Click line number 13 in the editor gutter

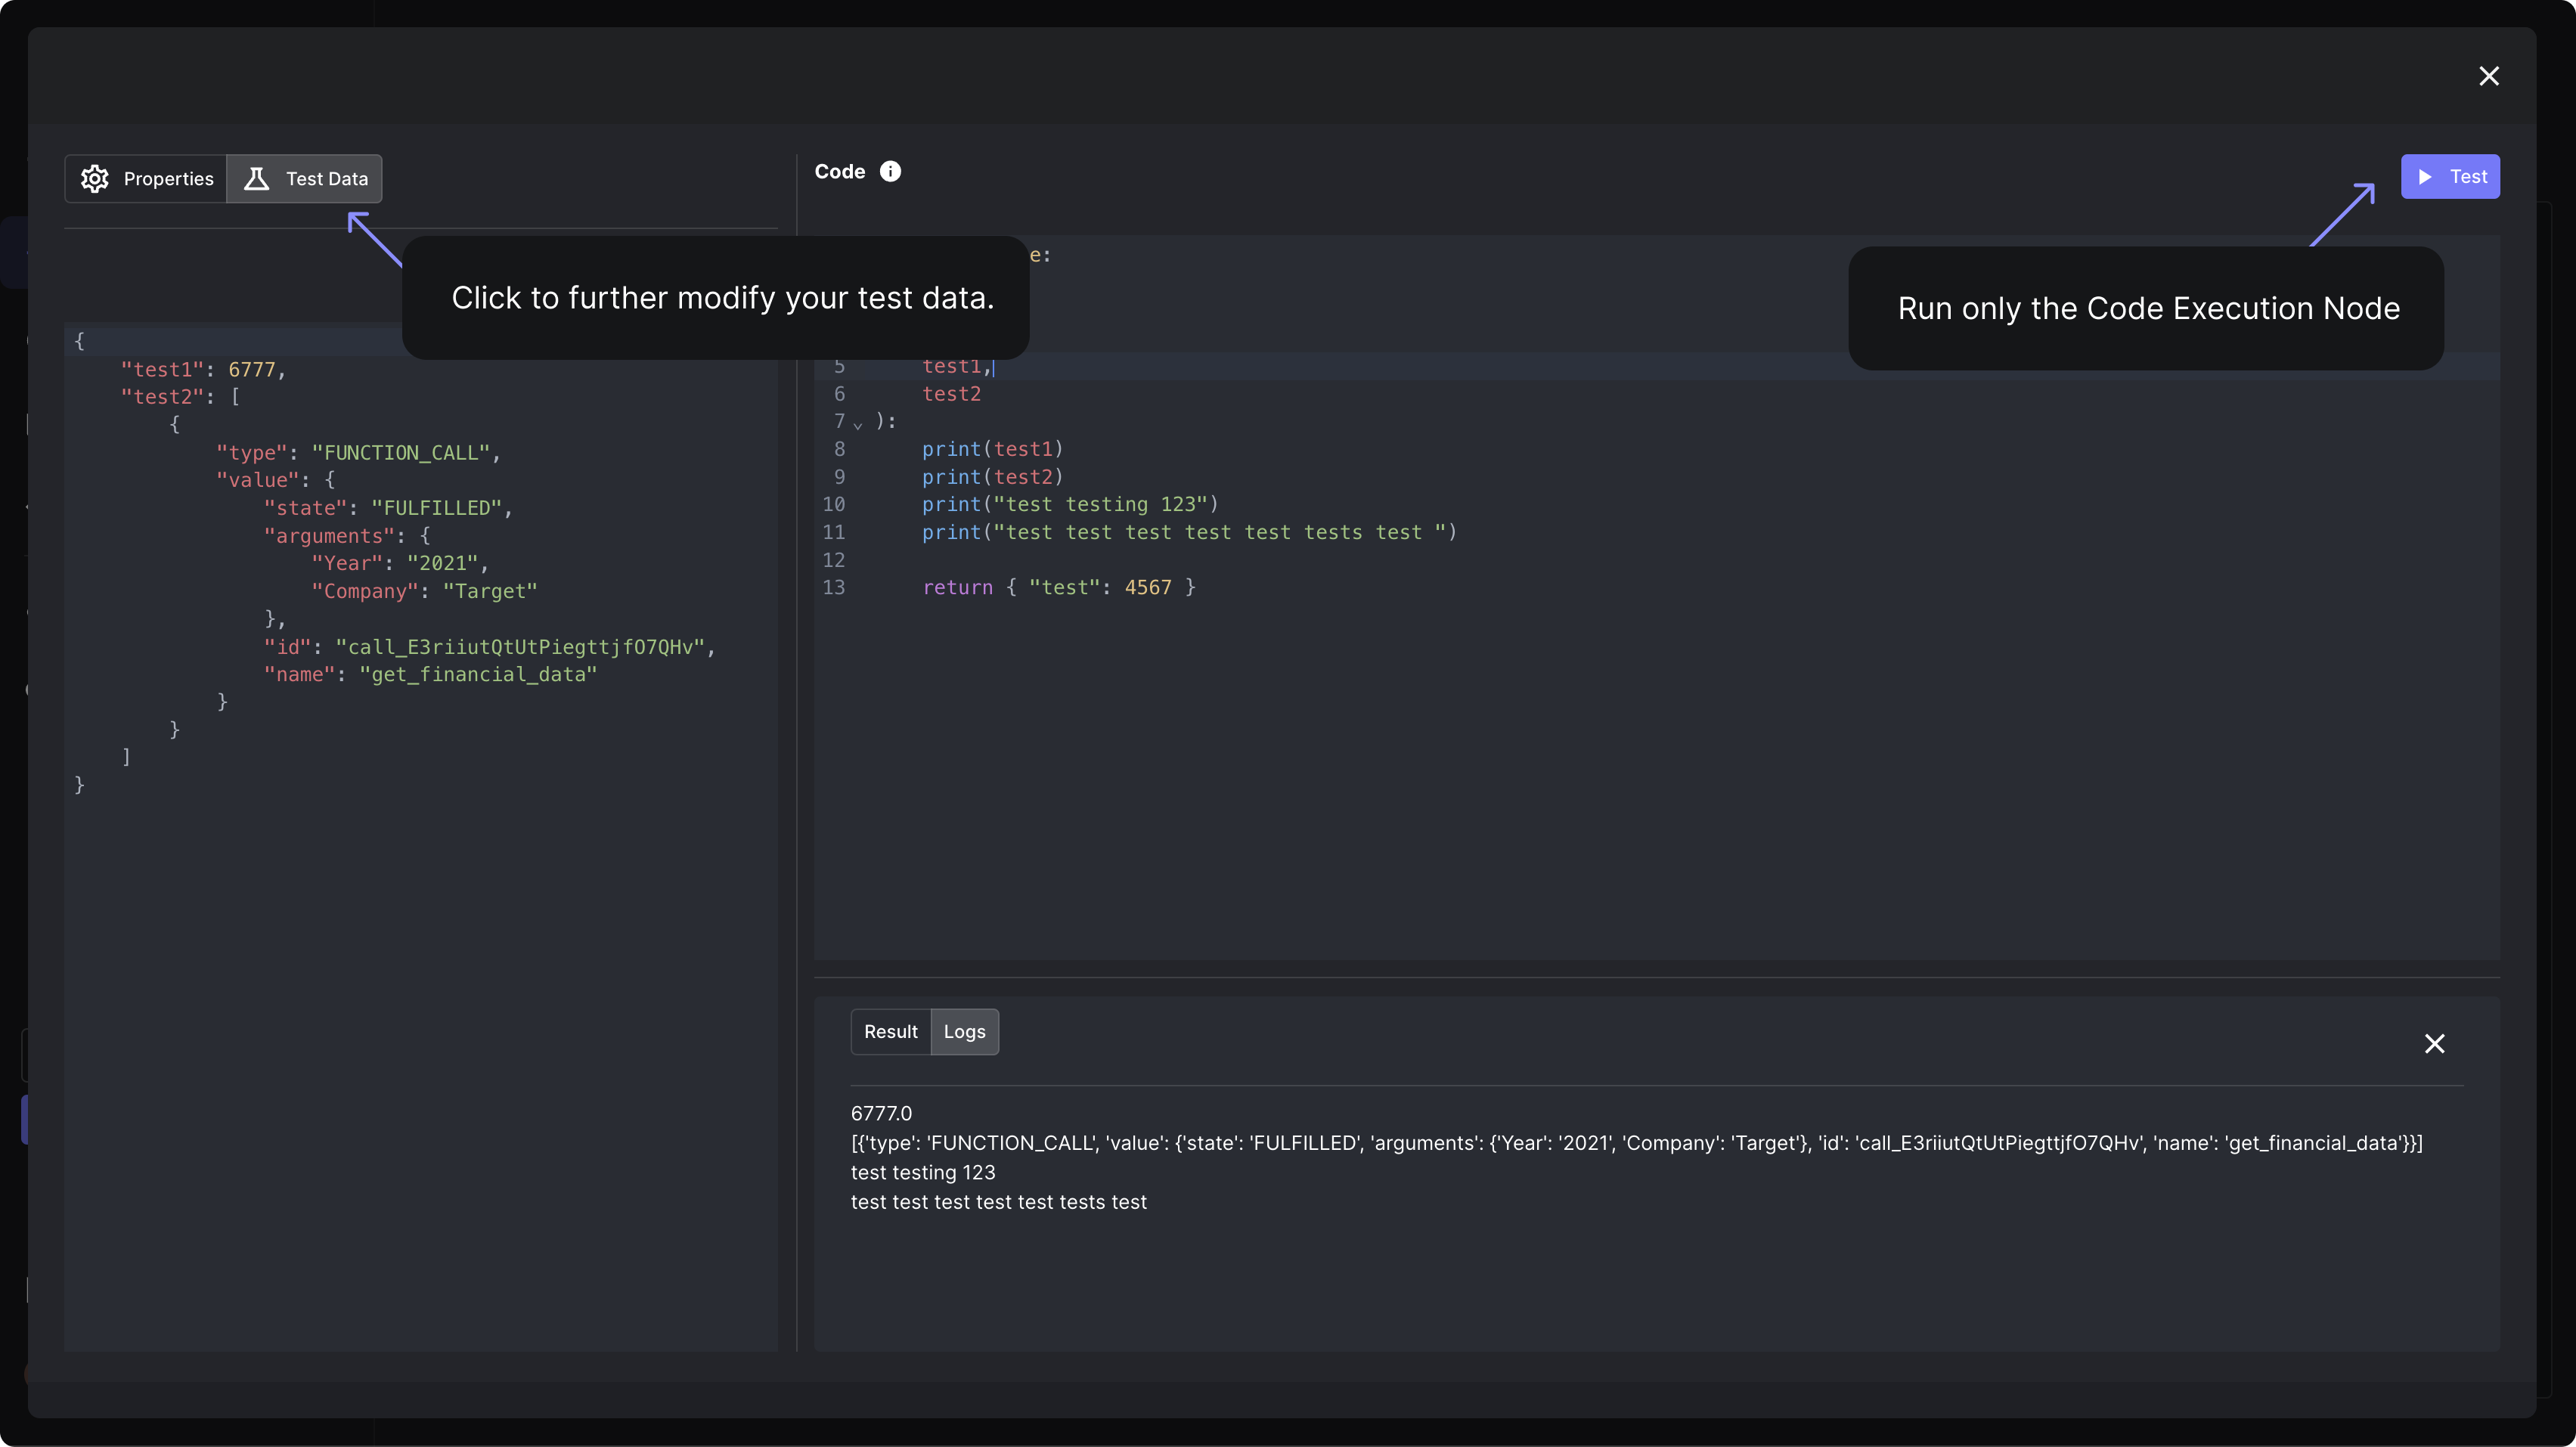point(834,587)
